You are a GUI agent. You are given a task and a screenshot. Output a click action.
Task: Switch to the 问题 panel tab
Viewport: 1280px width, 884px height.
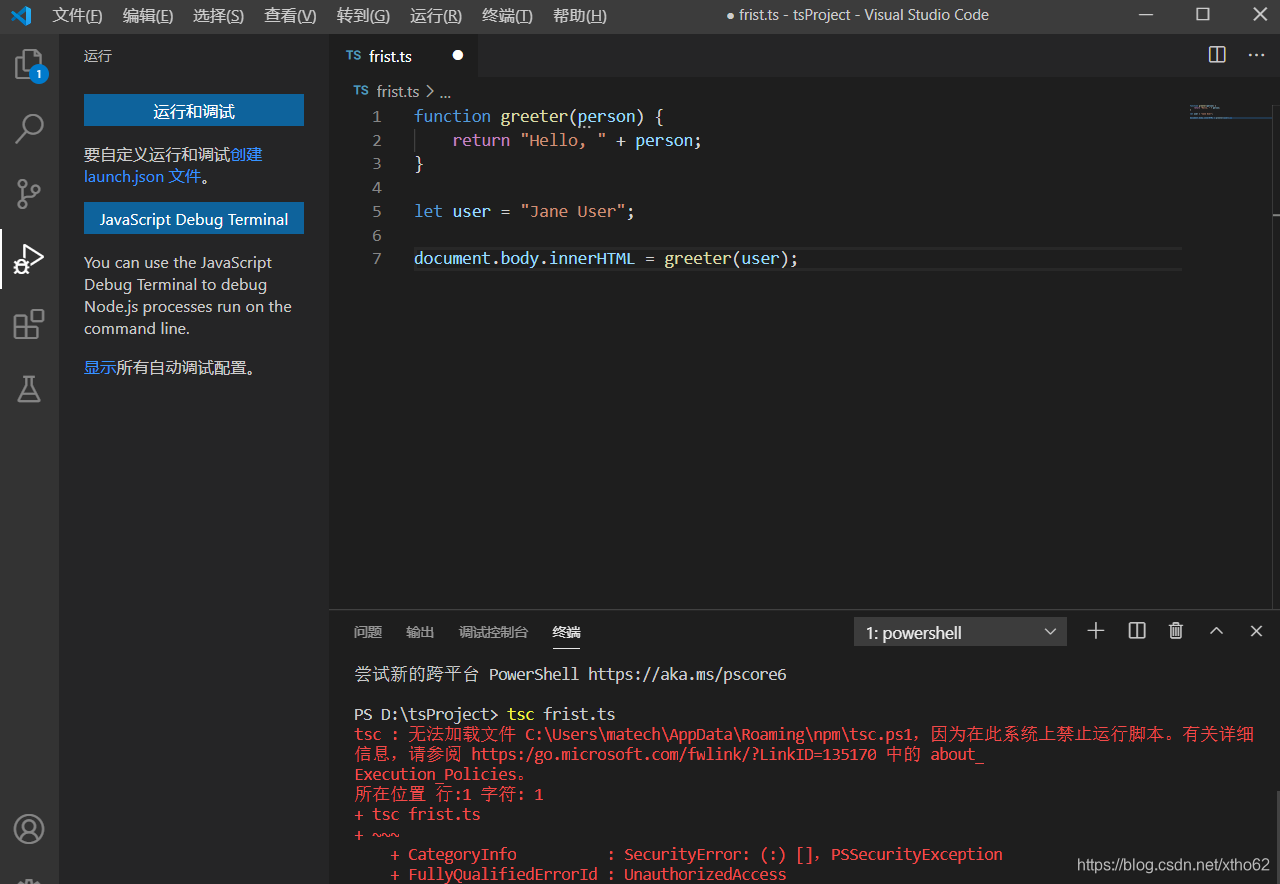point(368,632)
